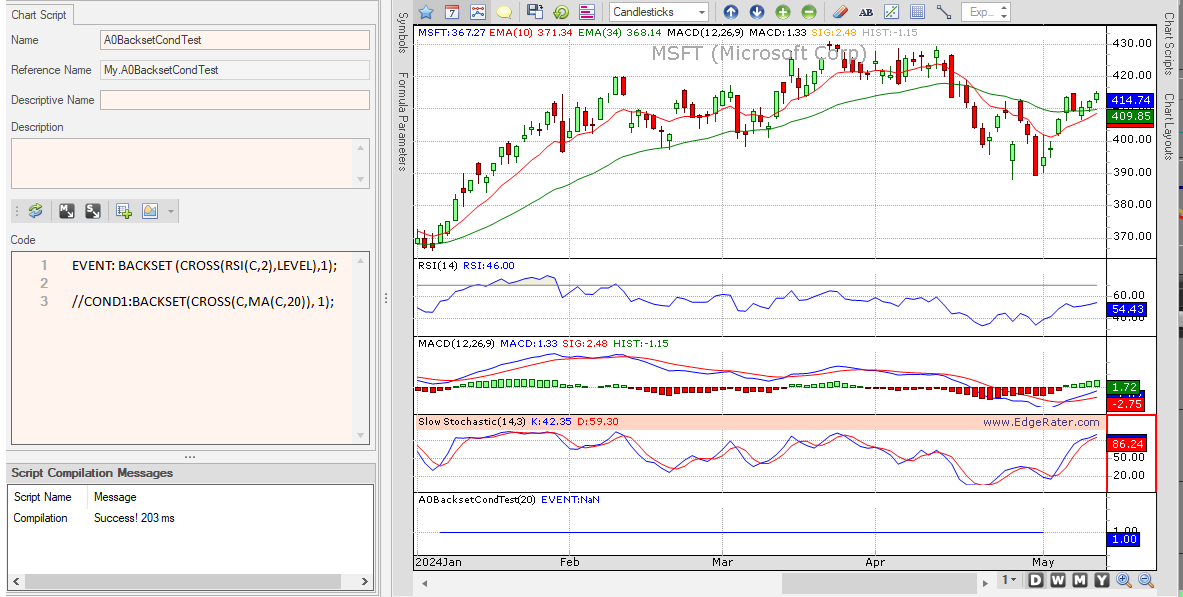Click the 409.85 green price label
1183x597 pixels.
[x=1129, y=115]
